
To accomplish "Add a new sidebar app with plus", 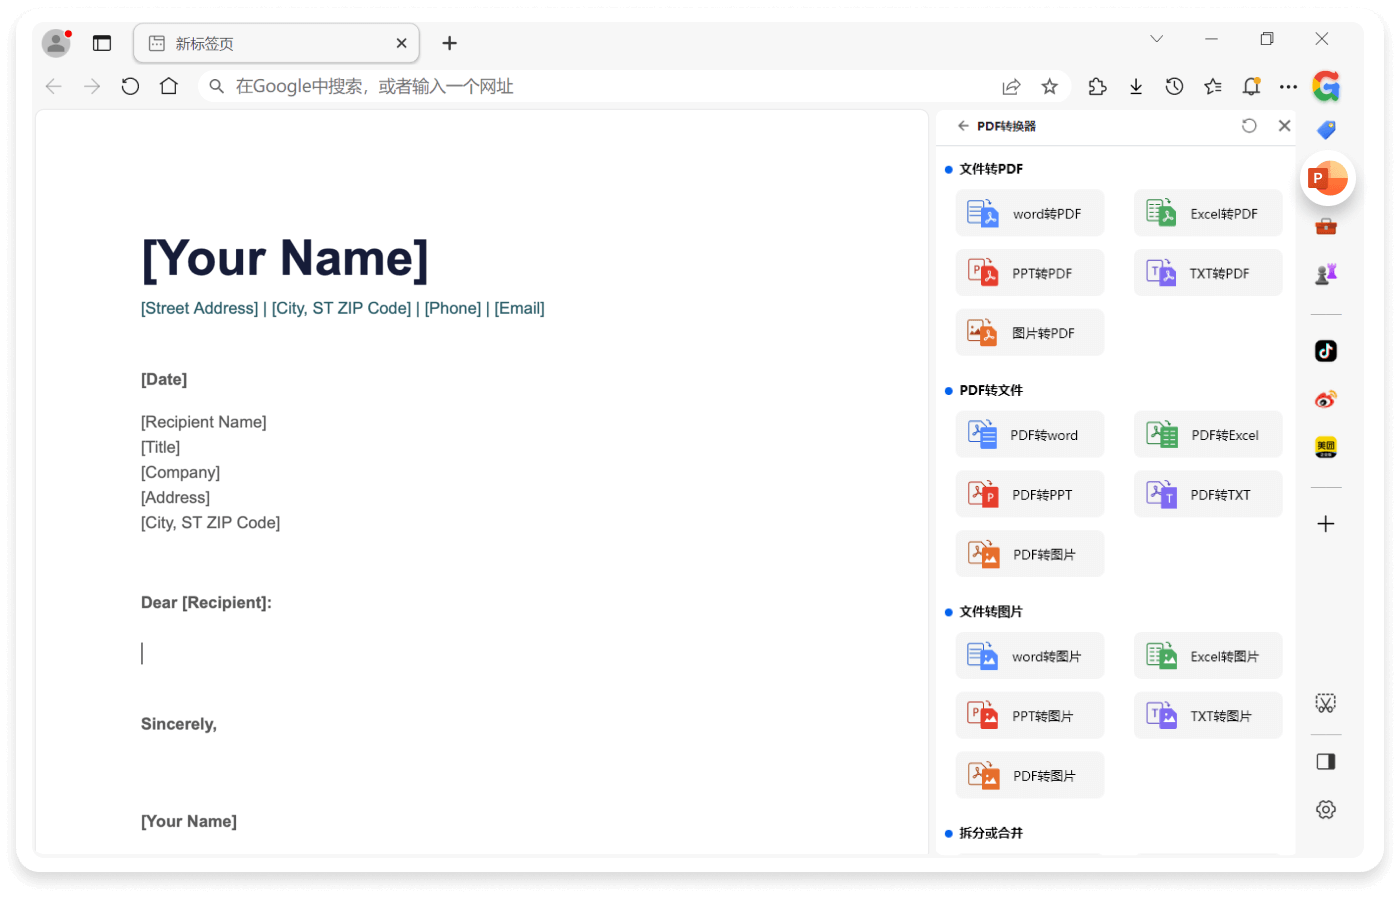I will pos(1326,524).
